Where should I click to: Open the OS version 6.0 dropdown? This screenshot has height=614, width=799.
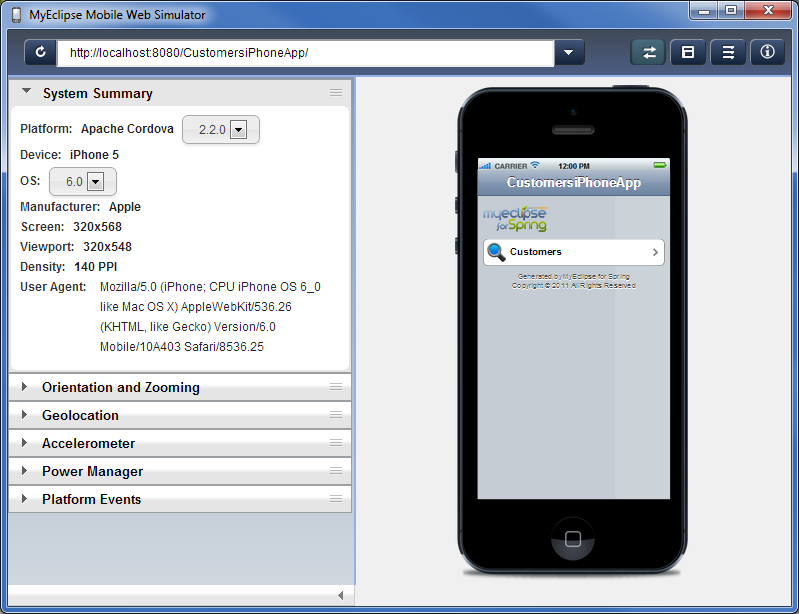coord(83,181)
